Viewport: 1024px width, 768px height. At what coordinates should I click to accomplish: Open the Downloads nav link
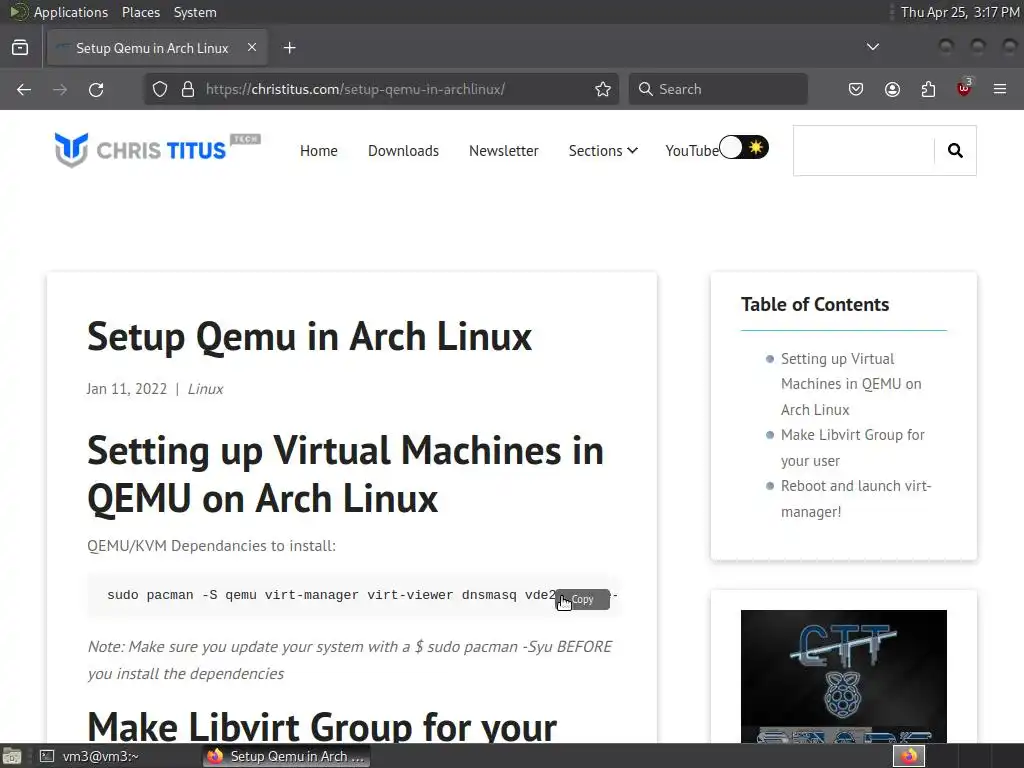coord(404,151)
